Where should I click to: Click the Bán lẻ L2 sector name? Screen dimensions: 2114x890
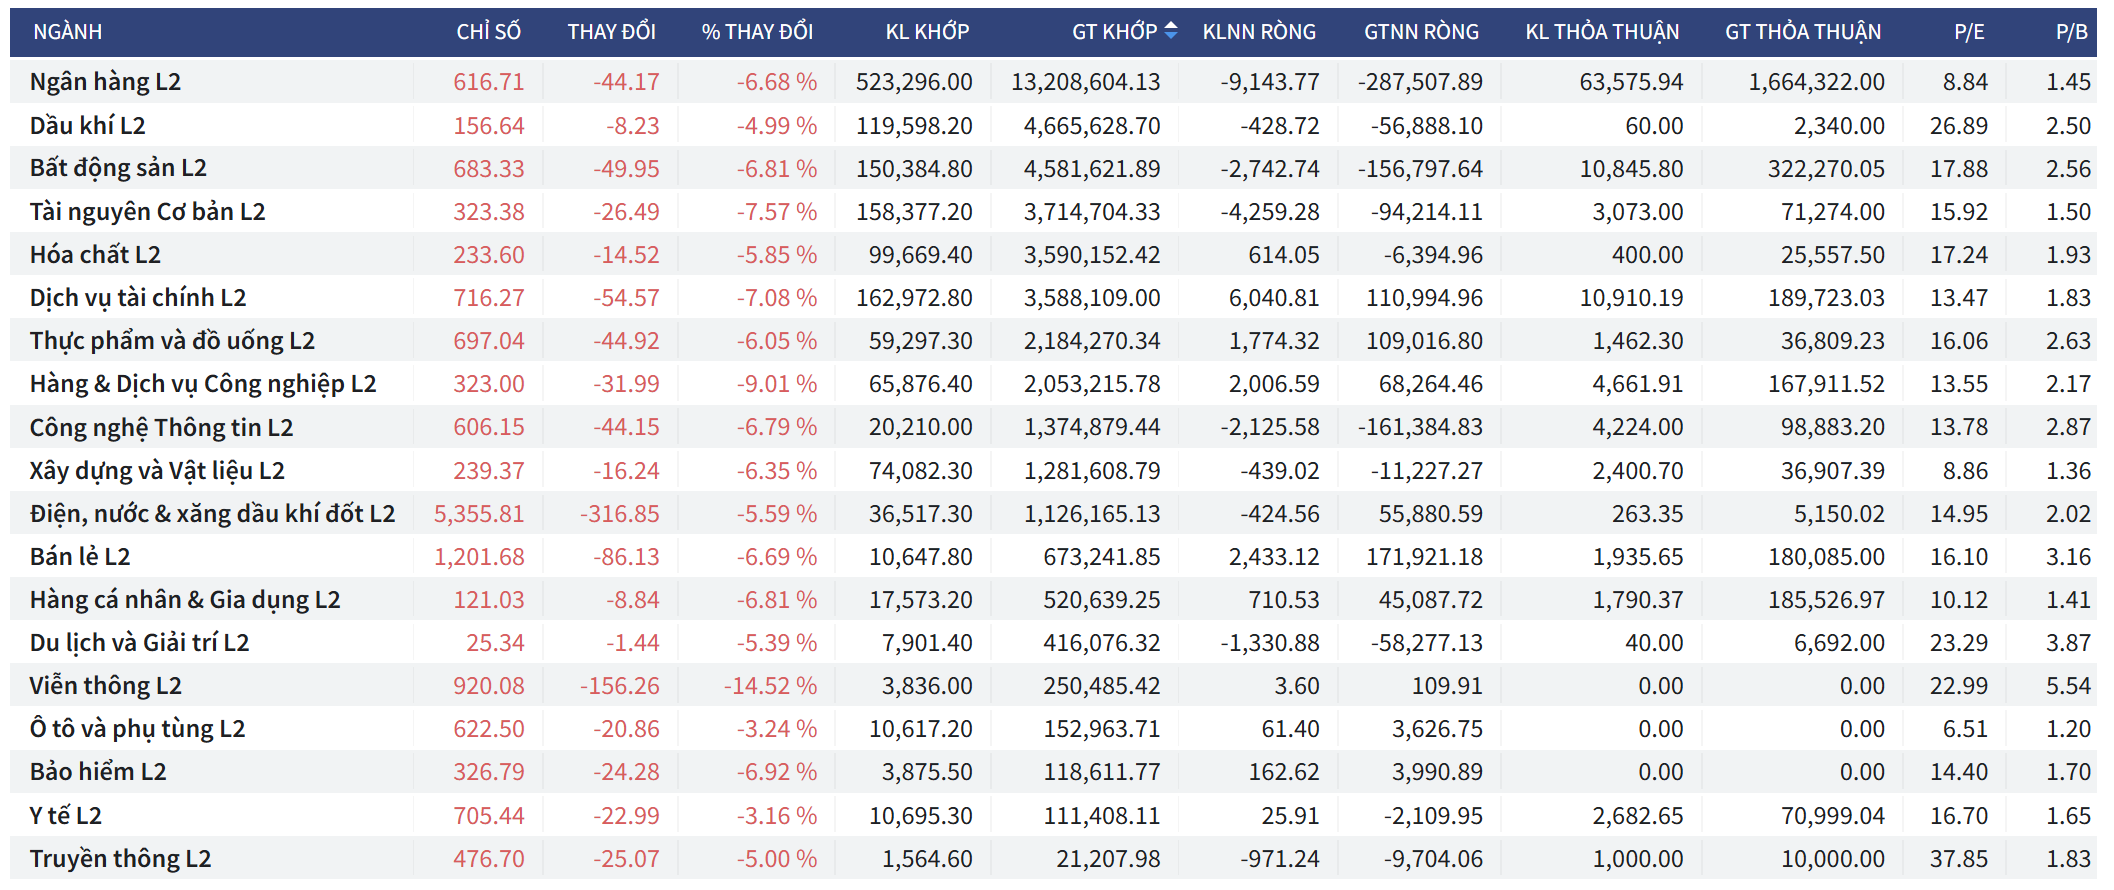80,557
